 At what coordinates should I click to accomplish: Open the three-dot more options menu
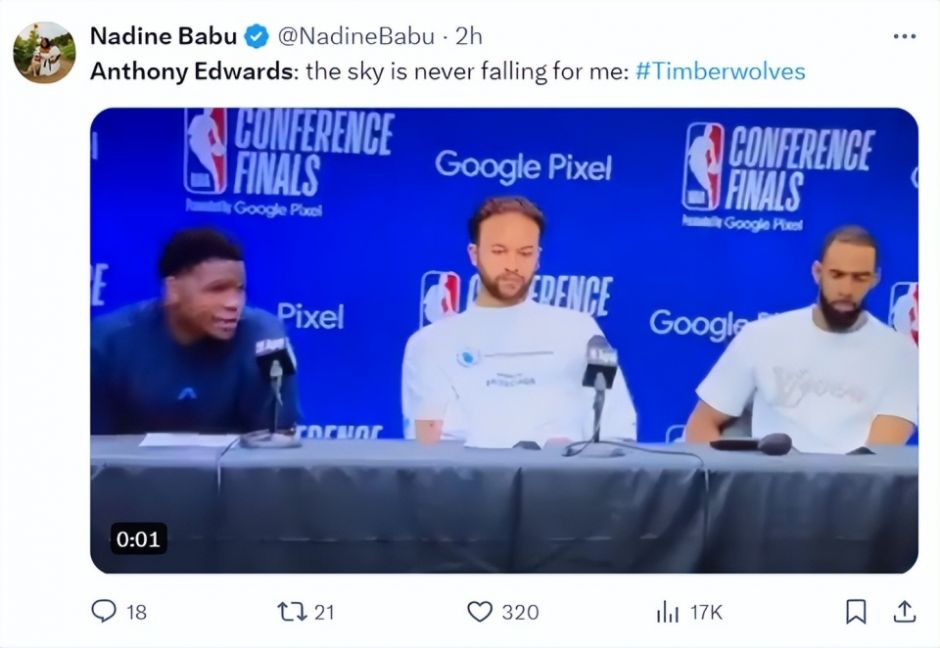pos(904,37)
